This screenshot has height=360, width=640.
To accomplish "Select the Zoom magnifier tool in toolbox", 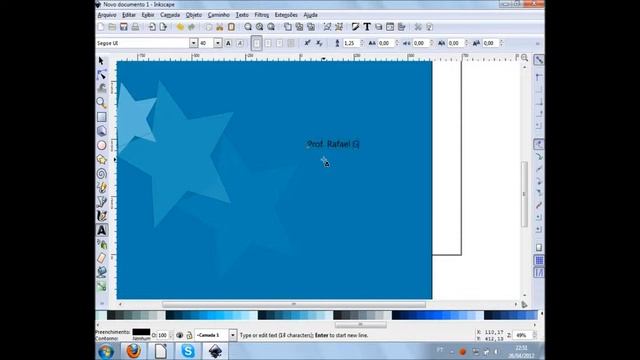I will pos(102,102).
